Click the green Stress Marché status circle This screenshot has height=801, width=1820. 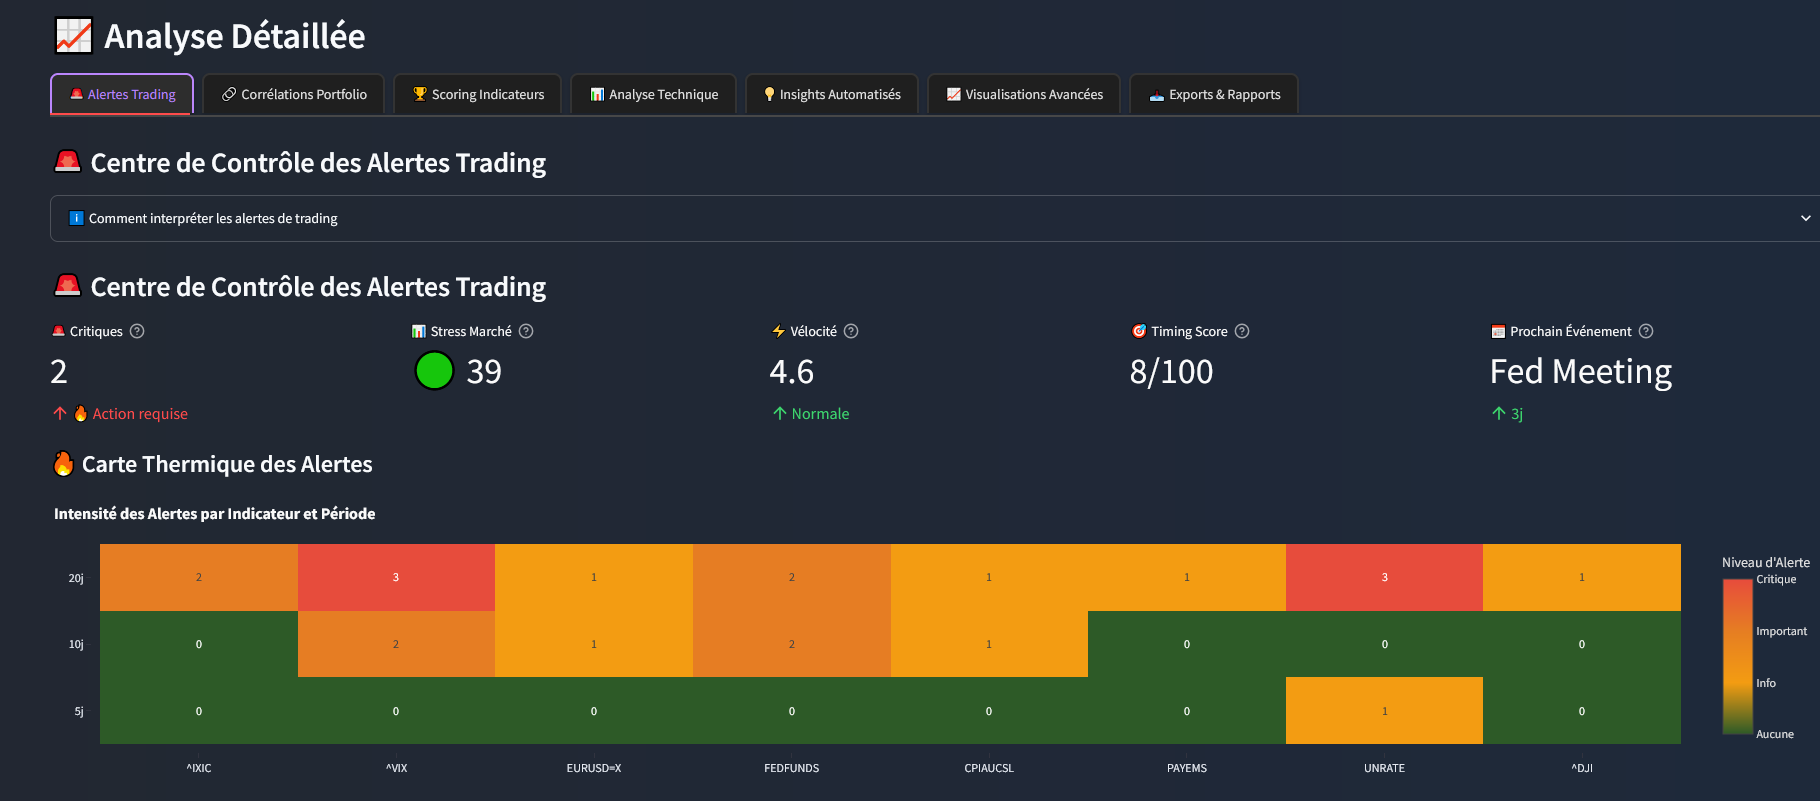point(434,371)
